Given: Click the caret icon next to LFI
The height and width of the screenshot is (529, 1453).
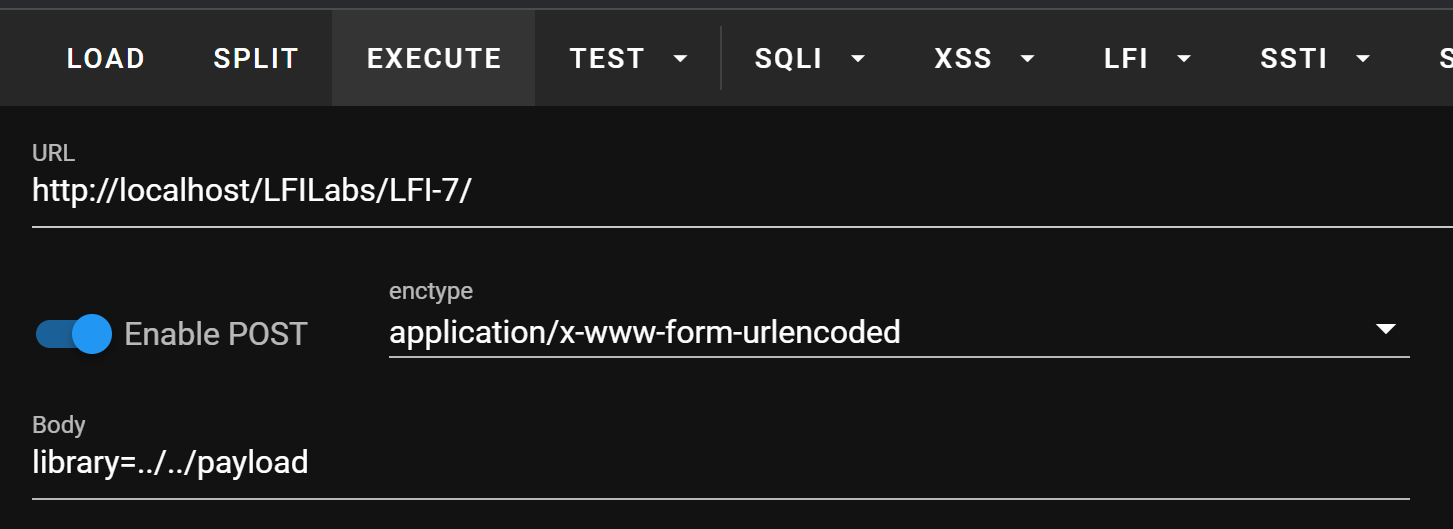Looking at the screenshot, I should tap(1184, 59).
